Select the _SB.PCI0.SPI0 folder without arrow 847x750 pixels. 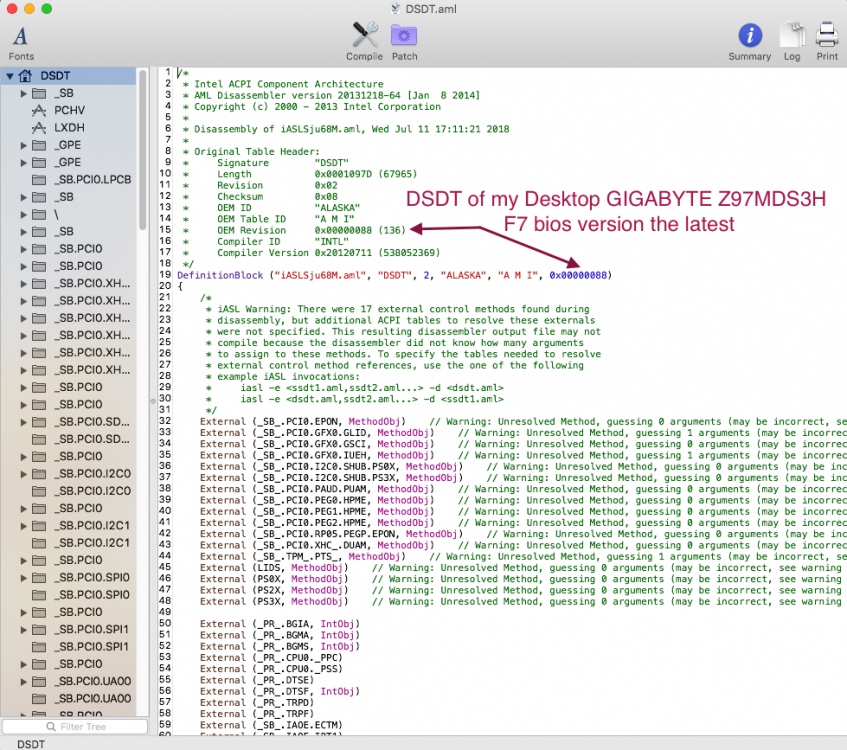click(39, 595)
